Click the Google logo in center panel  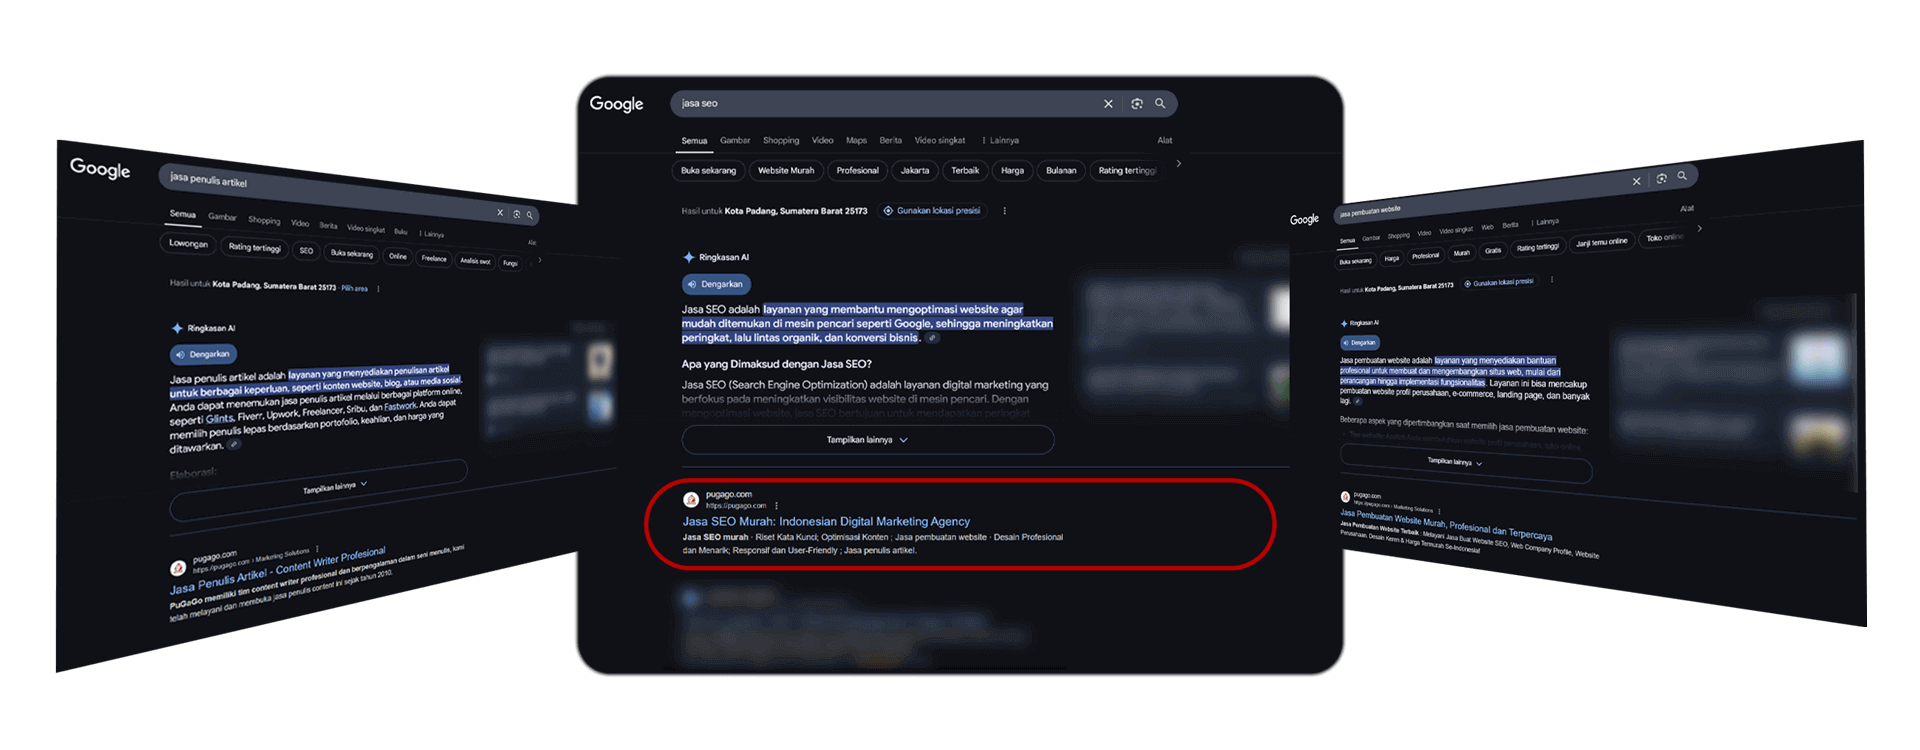coord(616,104)
